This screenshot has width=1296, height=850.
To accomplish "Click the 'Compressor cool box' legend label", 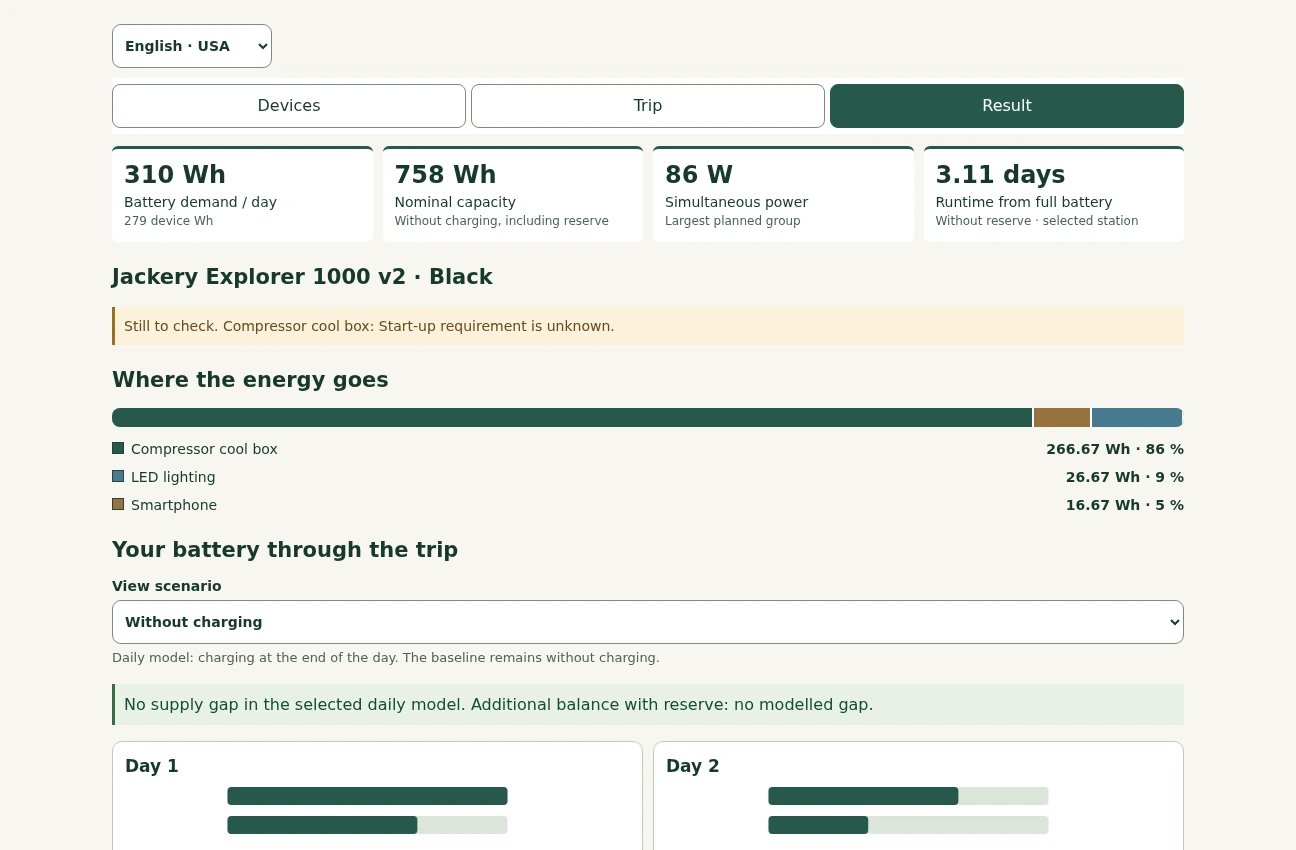I will tap(204, 449).
